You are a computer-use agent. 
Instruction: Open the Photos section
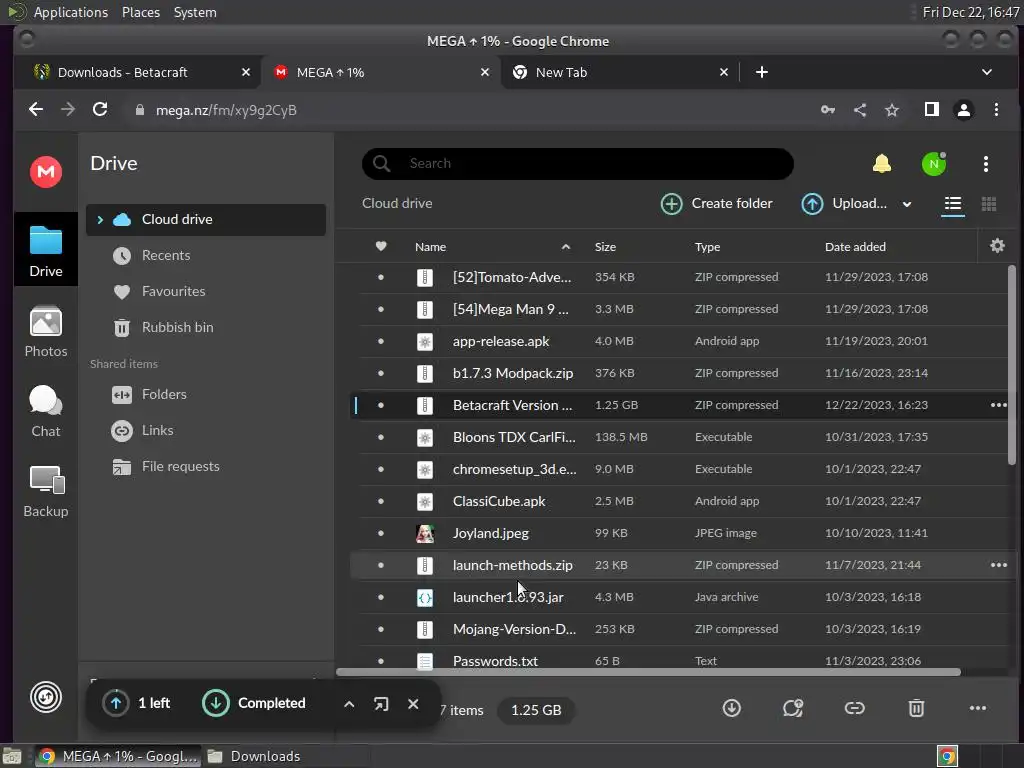coord(46,332)
